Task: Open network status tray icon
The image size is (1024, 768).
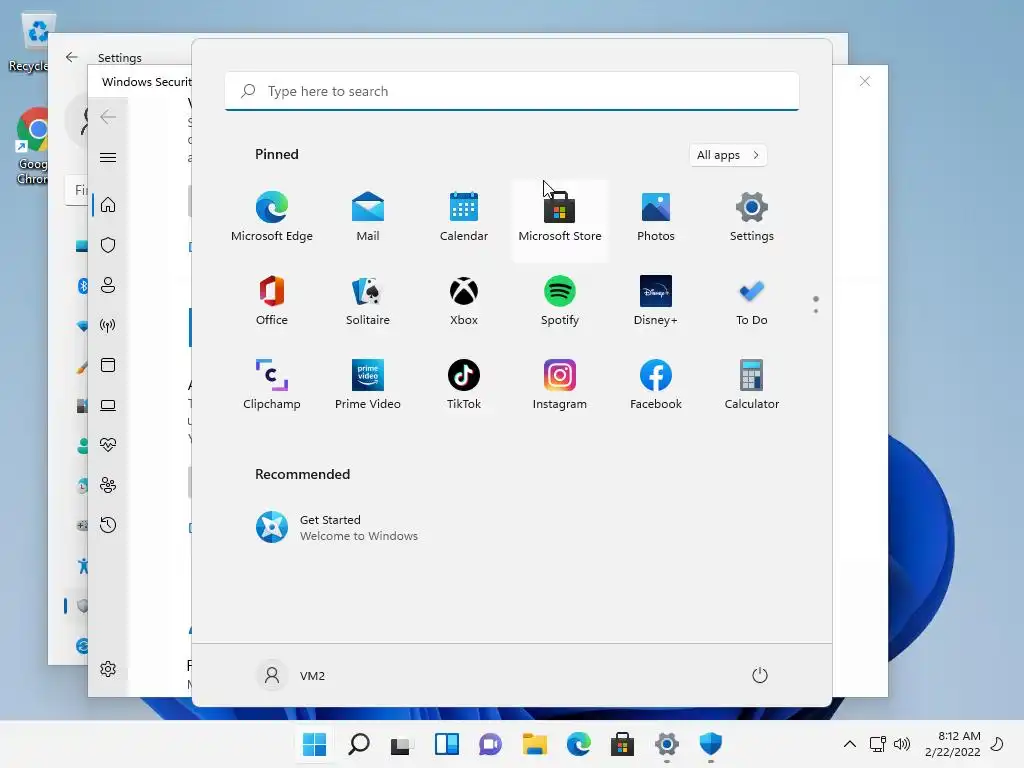Action: tap(878, 744)
